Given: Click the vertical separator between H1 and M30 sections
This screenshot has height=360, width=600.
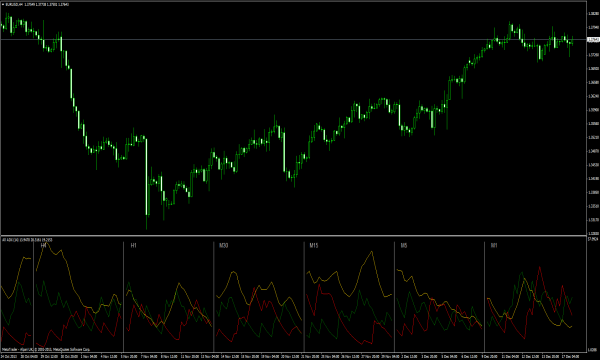Looking at the screenshot, I should click(214, 296).
